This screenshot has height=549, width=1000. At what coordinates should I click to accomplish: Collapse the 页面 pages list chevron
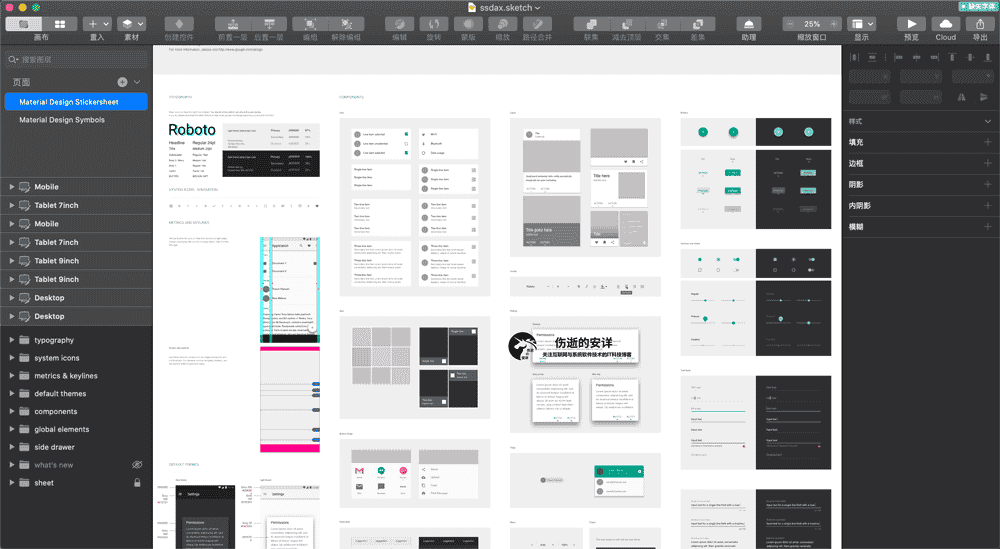[137, 82]
